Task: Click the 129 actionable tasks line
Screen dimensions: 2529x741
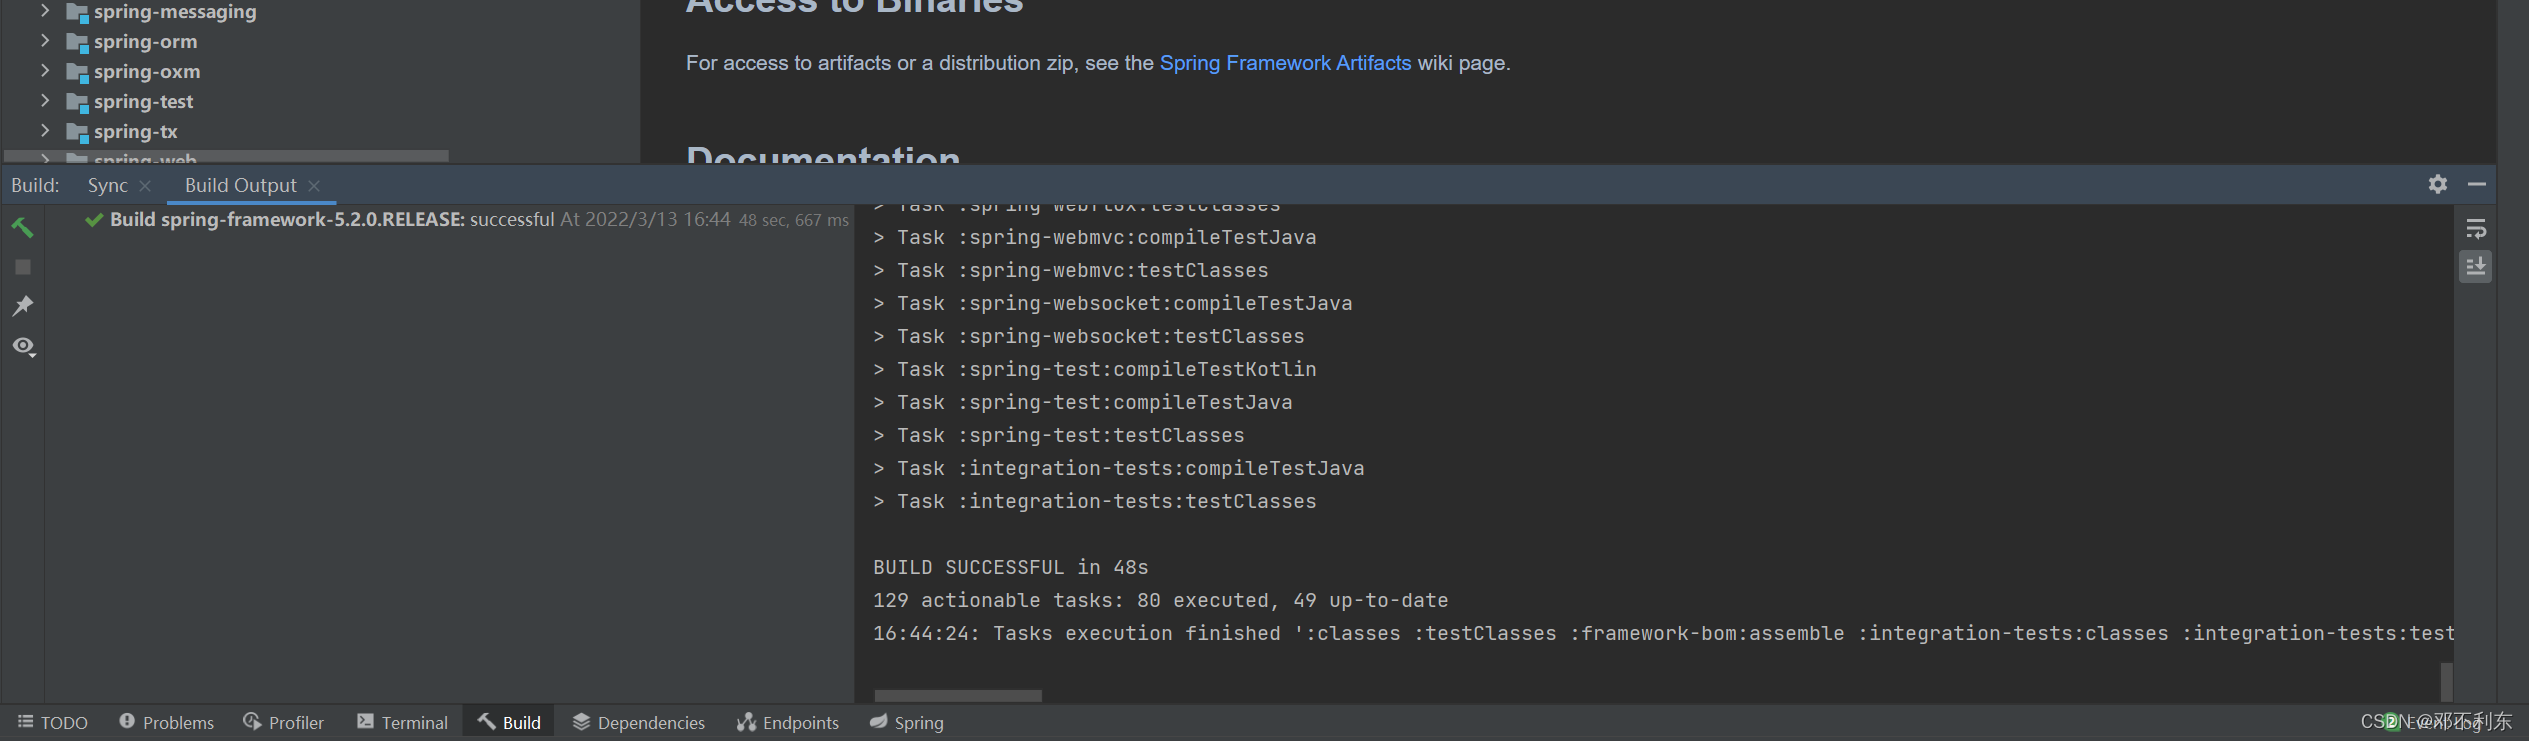Action: [1160, 601]
